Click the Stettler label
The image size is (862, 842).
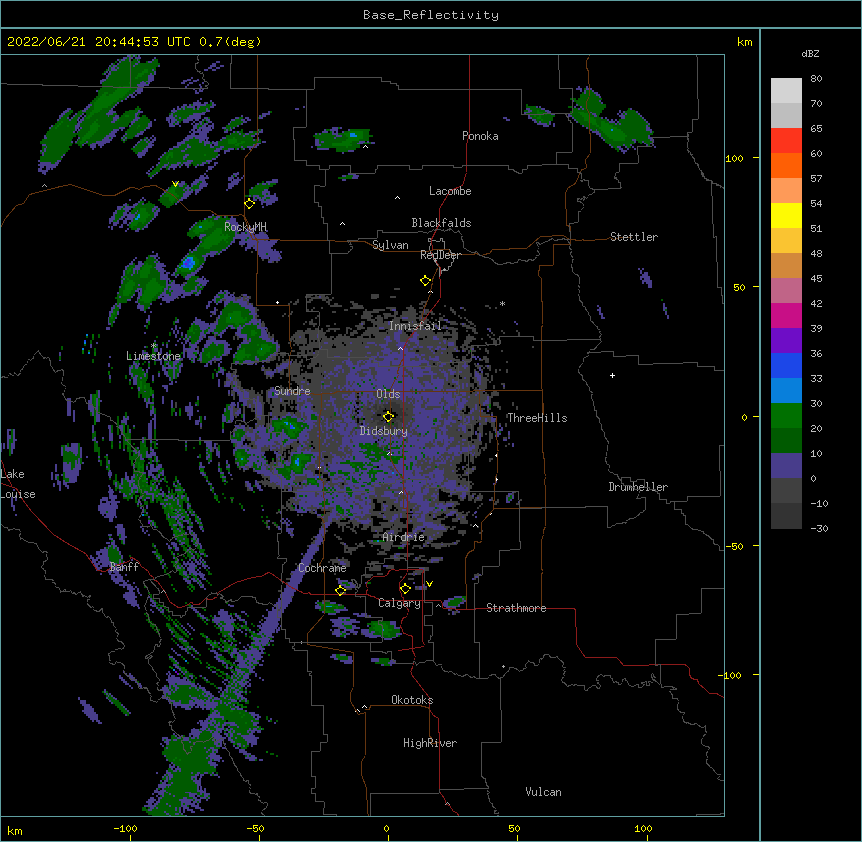(634, 237)
